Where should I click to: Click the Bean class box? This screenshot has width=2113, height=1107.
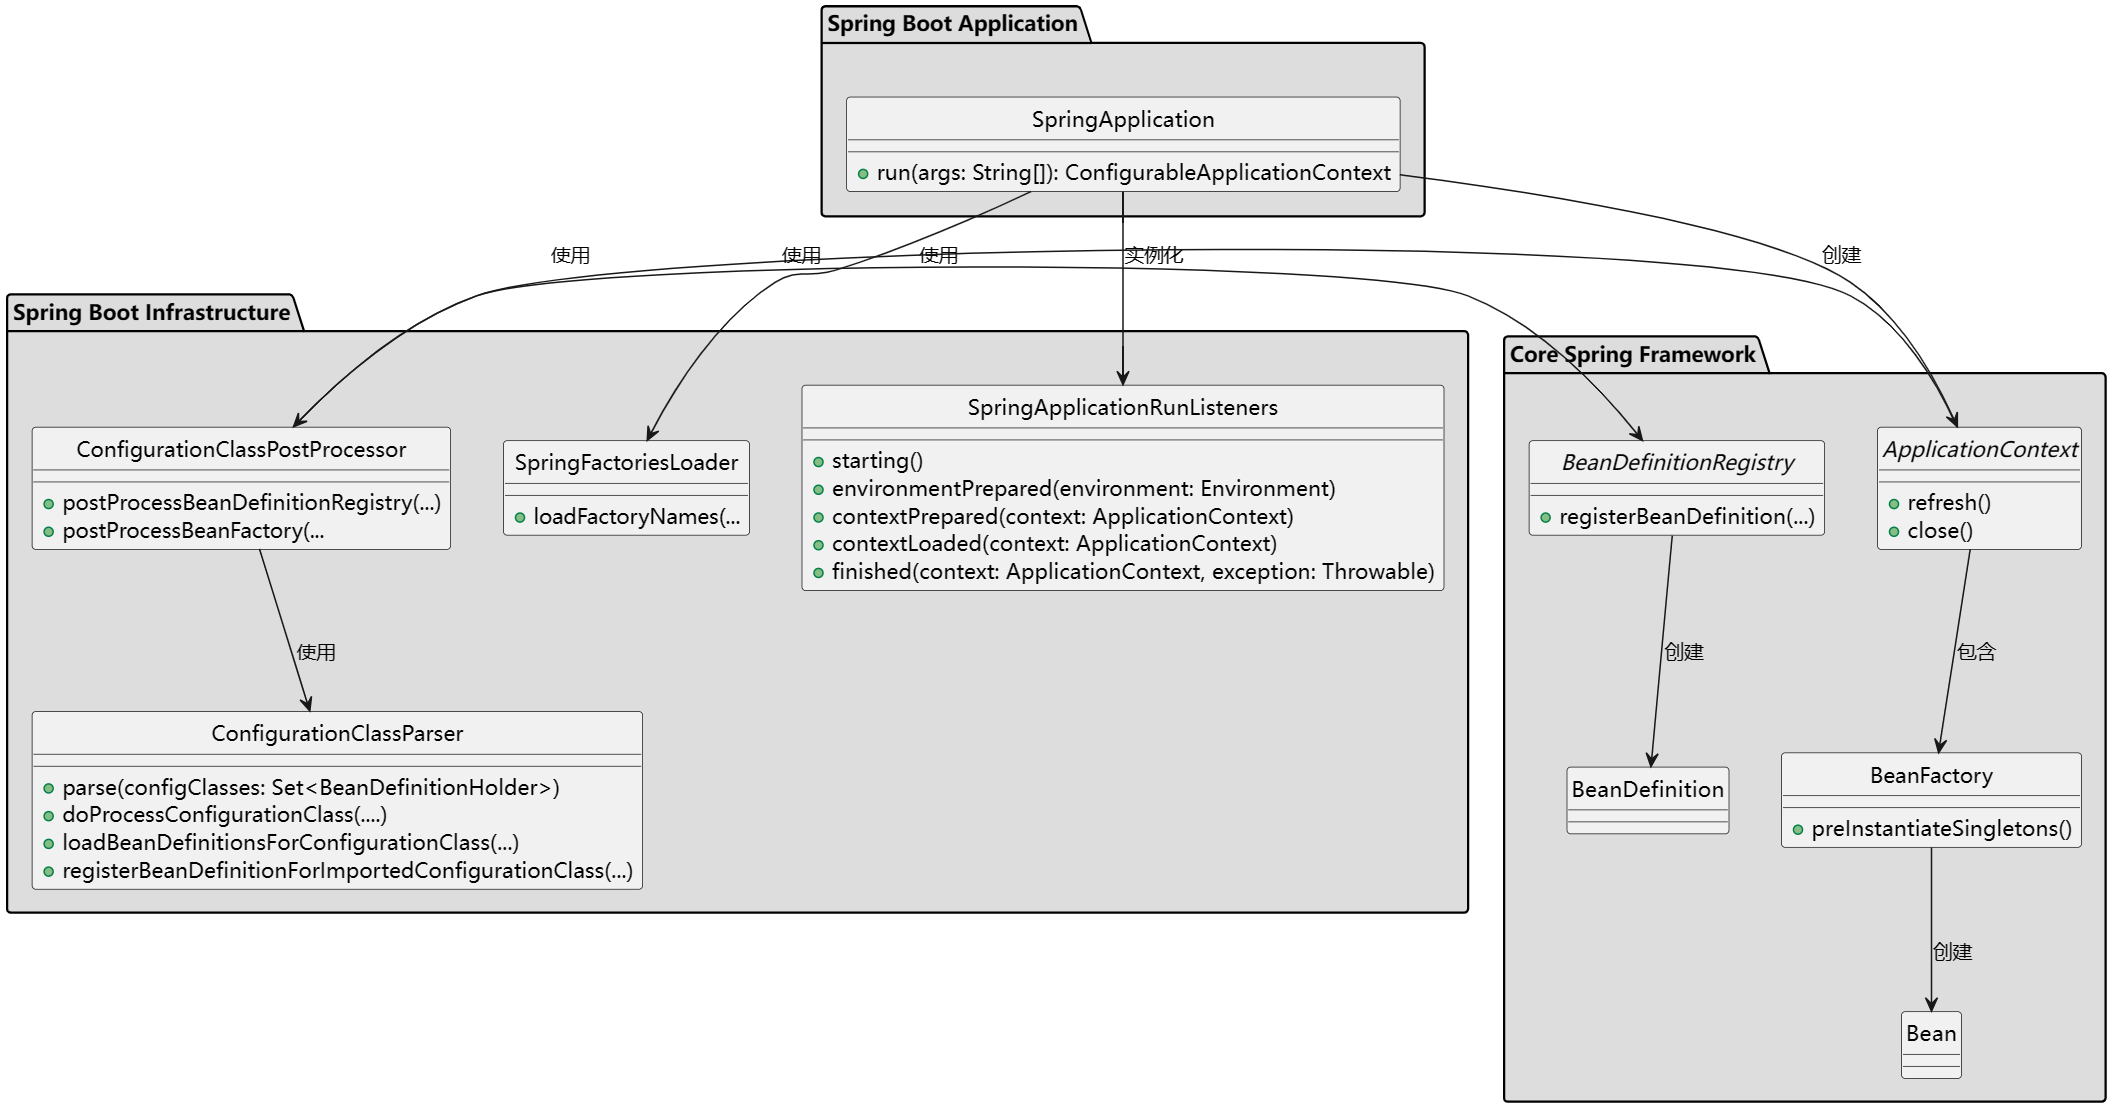pos(1930,1034)
